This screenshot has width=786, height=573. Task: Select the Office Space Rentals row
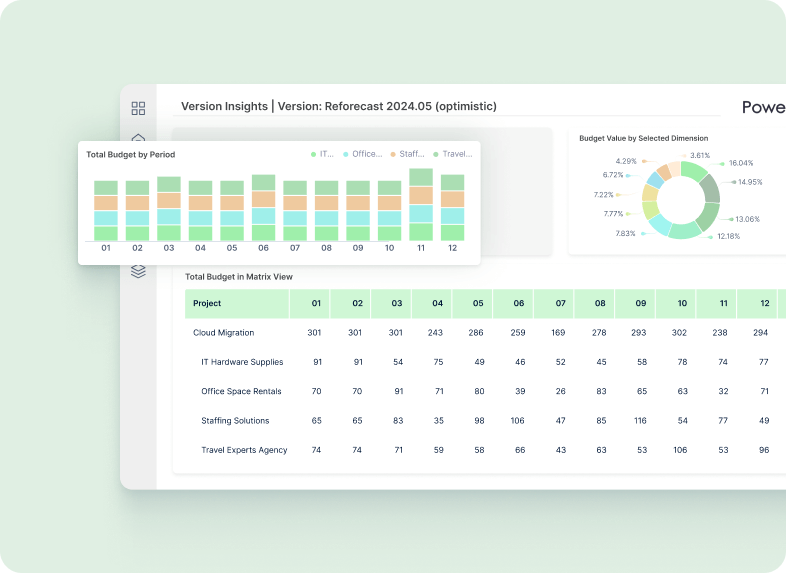[241, 391]
